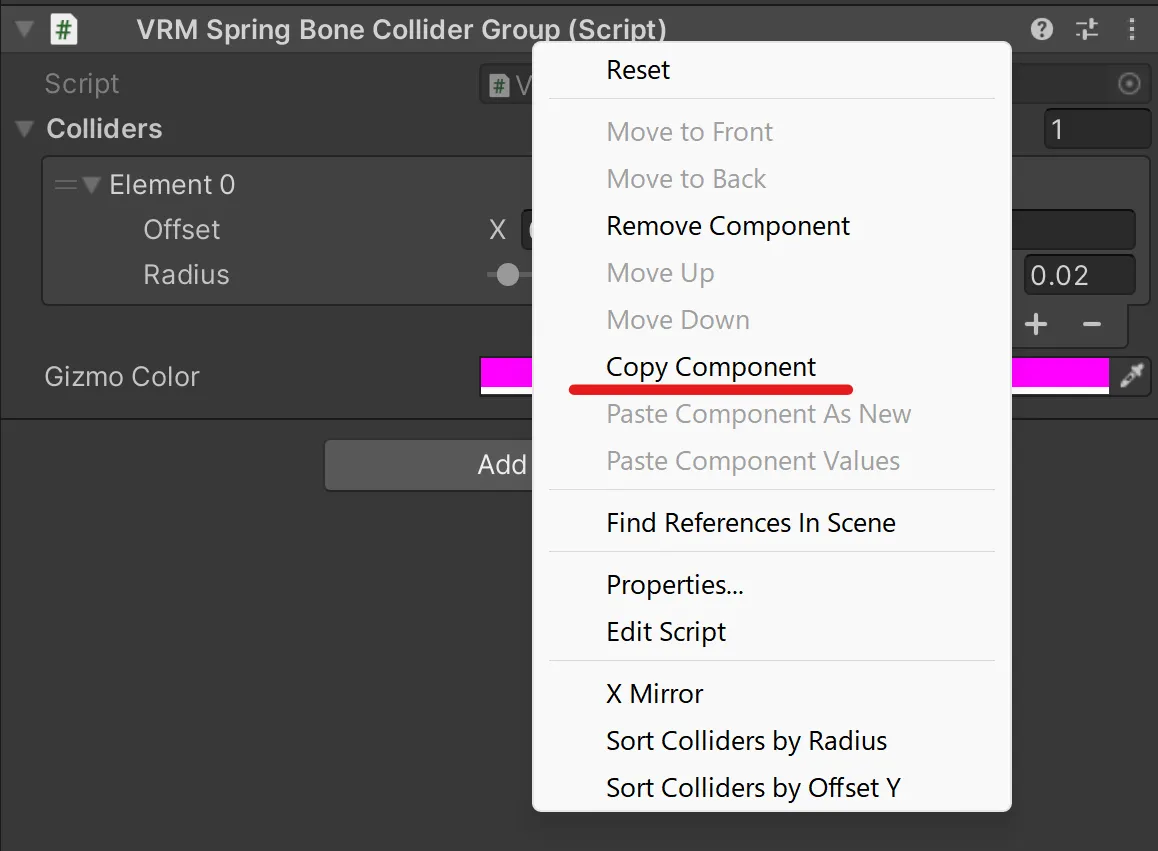Click the component presets sliders icon

(x=1086, y=30)
